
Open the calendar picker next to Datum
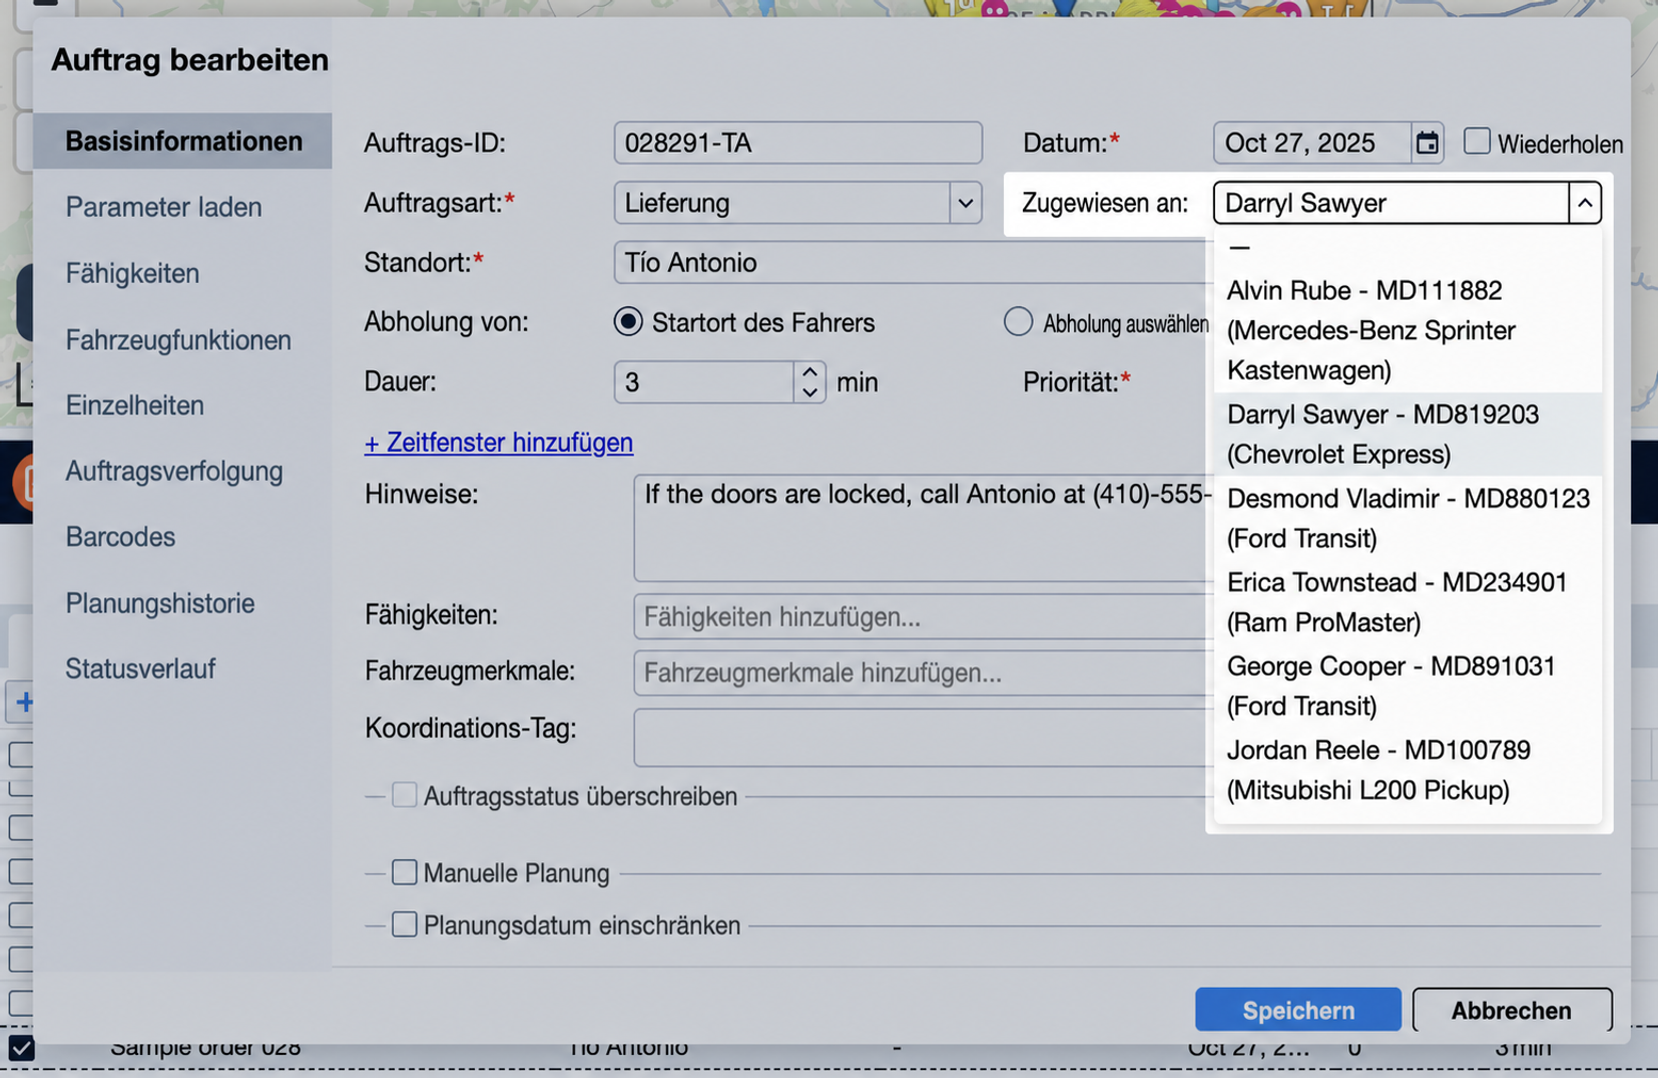coord(1427,143)
